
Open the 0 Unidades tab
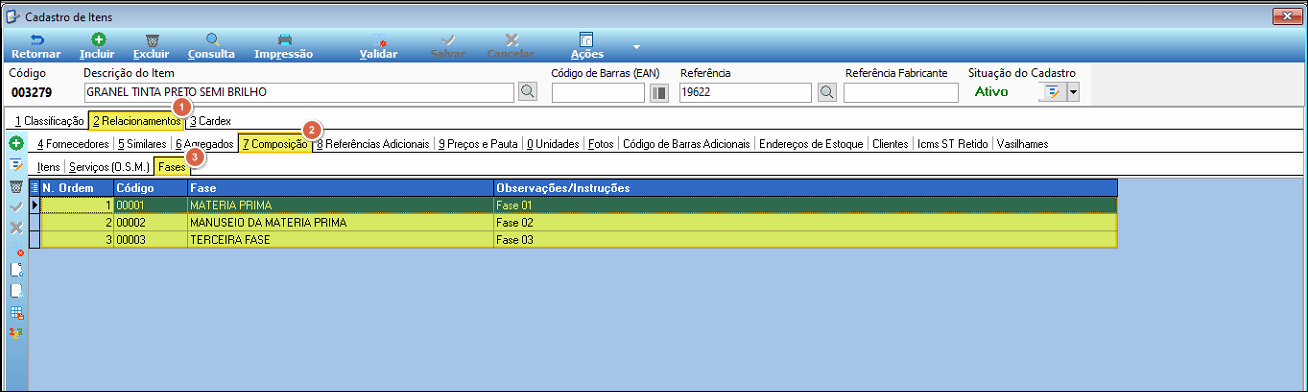[x=553, y=144]
